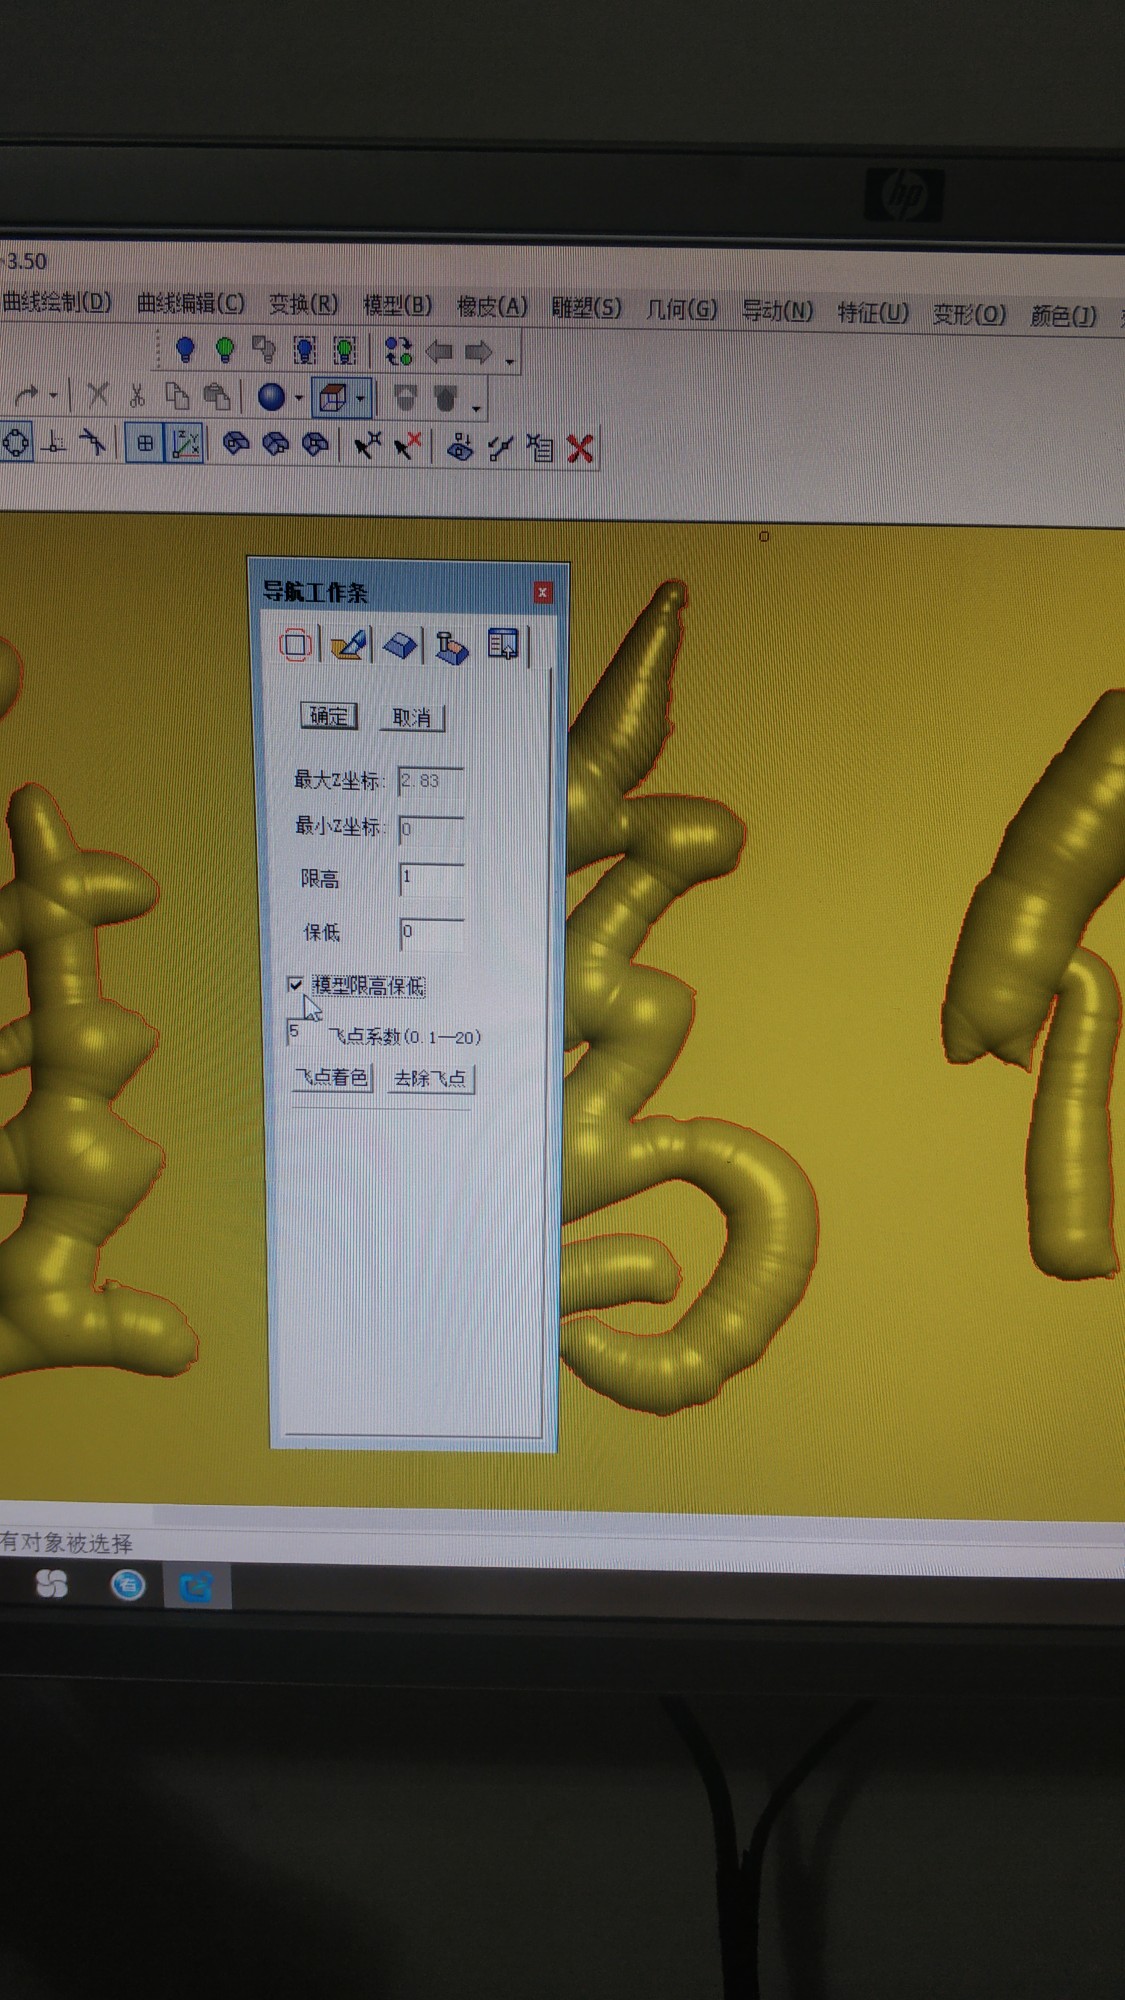Open the 雕塑(S) menu
1125x2000 pixels.
(587, 308)
